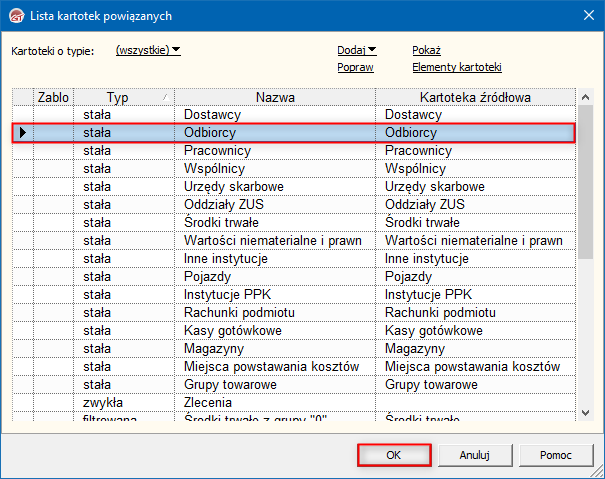The image size is (605, 479).
Task: Sort by the Typ column header
Action: tap(118, 97)
